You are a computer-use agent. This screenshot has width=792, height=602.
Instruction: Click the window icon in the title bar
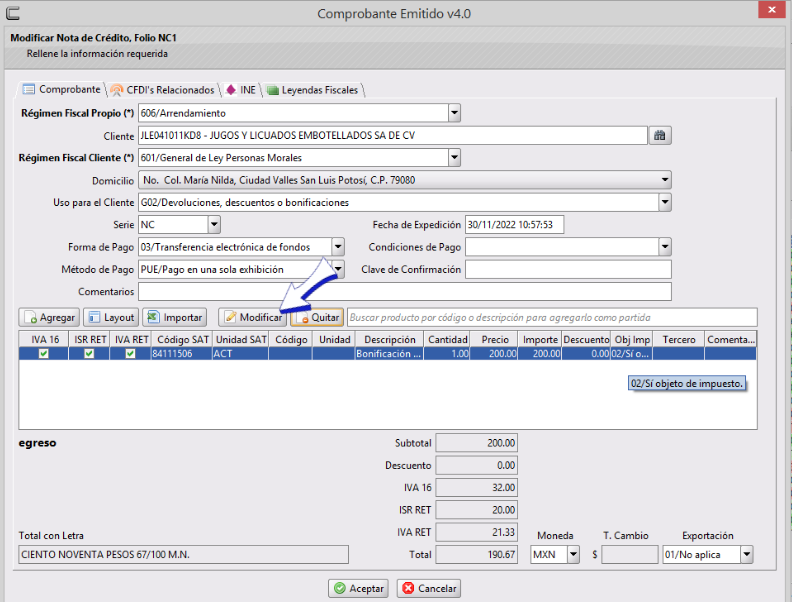click(13, 13)
